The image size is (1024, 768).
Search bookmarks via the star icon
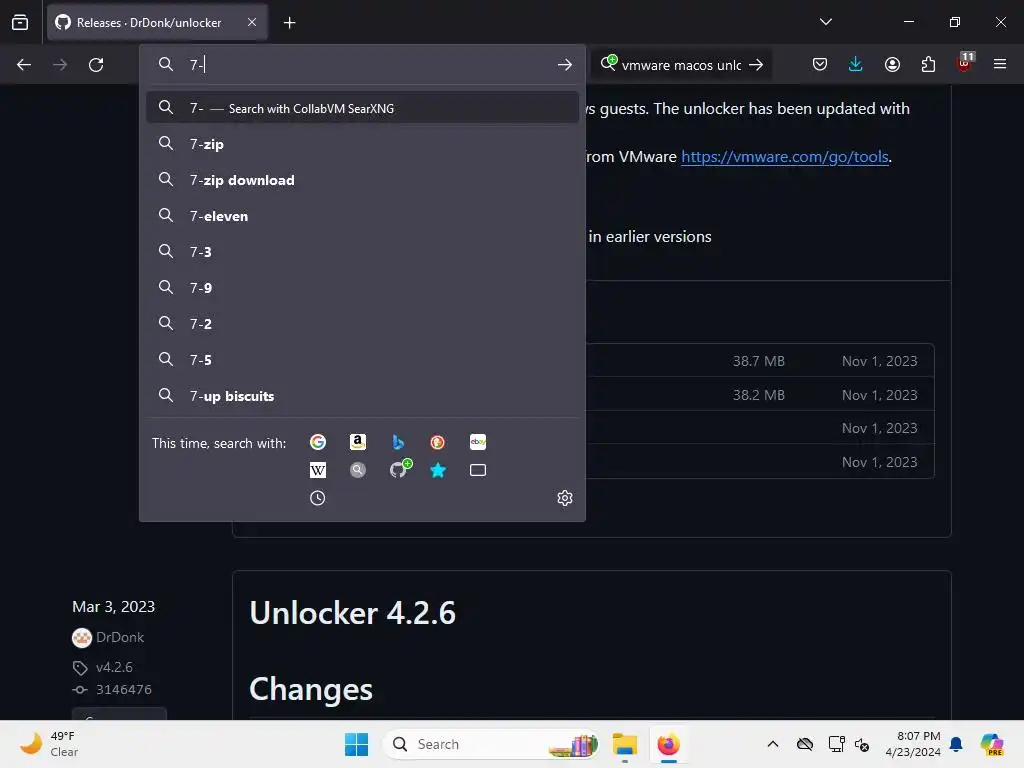pos(438,470)
